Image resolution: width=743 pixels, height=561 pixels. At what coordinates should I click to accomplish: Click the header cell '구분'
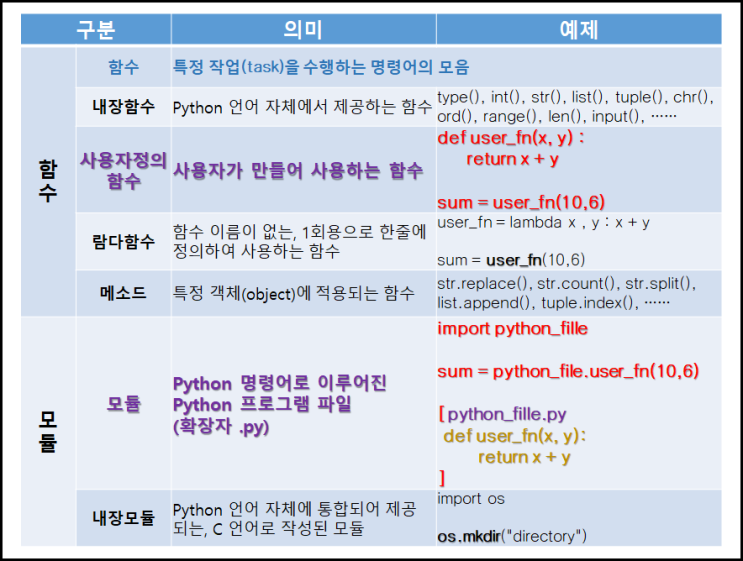(x=96, y=29)
